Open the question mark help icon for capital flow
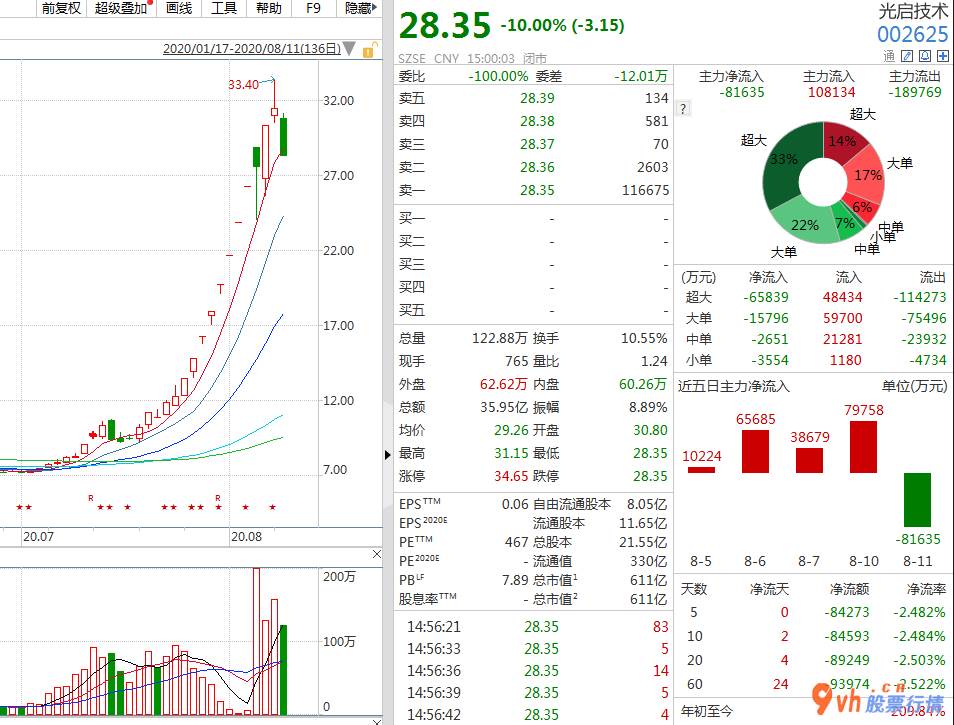Image resolution: width=954 pixels, height=725 pixels. (683, 109)
